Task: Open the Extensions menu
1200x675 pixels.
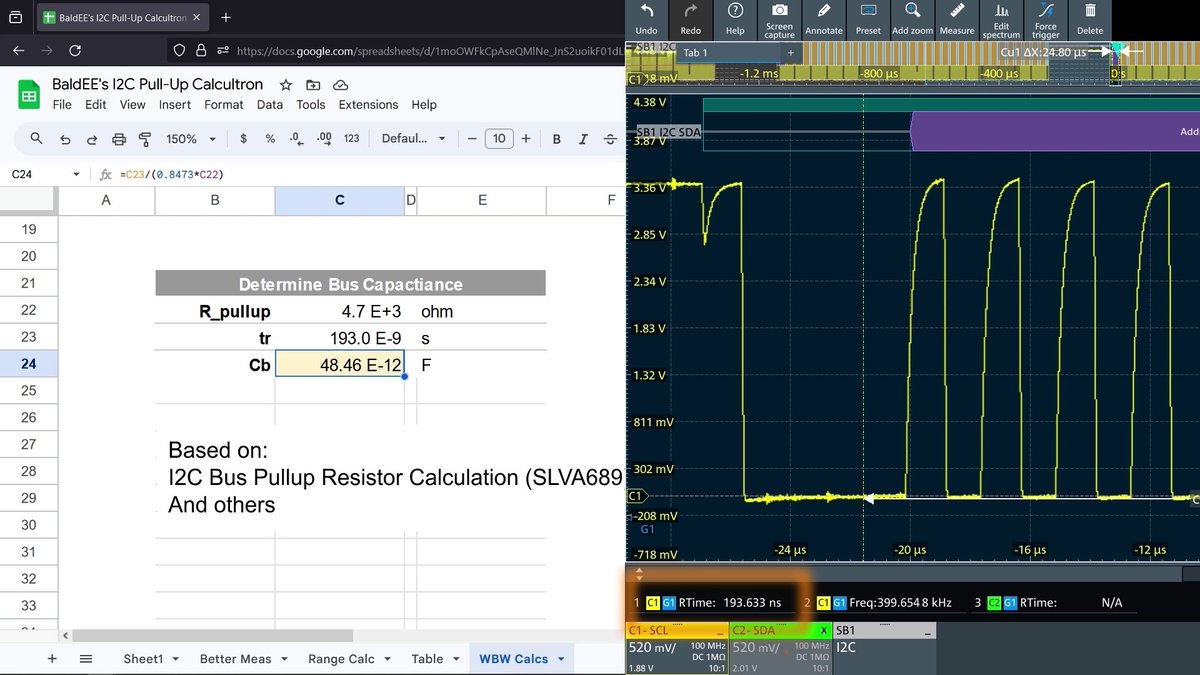Action: pos(368,104)
